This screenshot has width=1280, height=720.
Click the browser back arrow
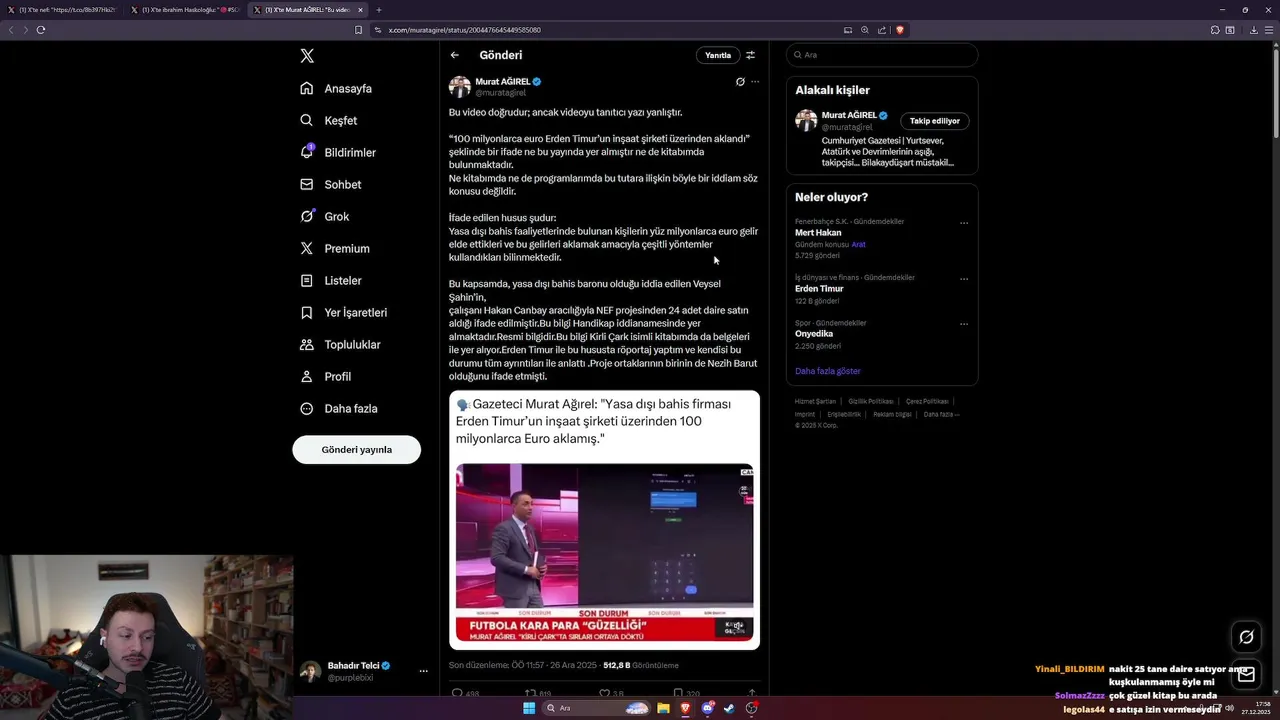pos(11,30)
